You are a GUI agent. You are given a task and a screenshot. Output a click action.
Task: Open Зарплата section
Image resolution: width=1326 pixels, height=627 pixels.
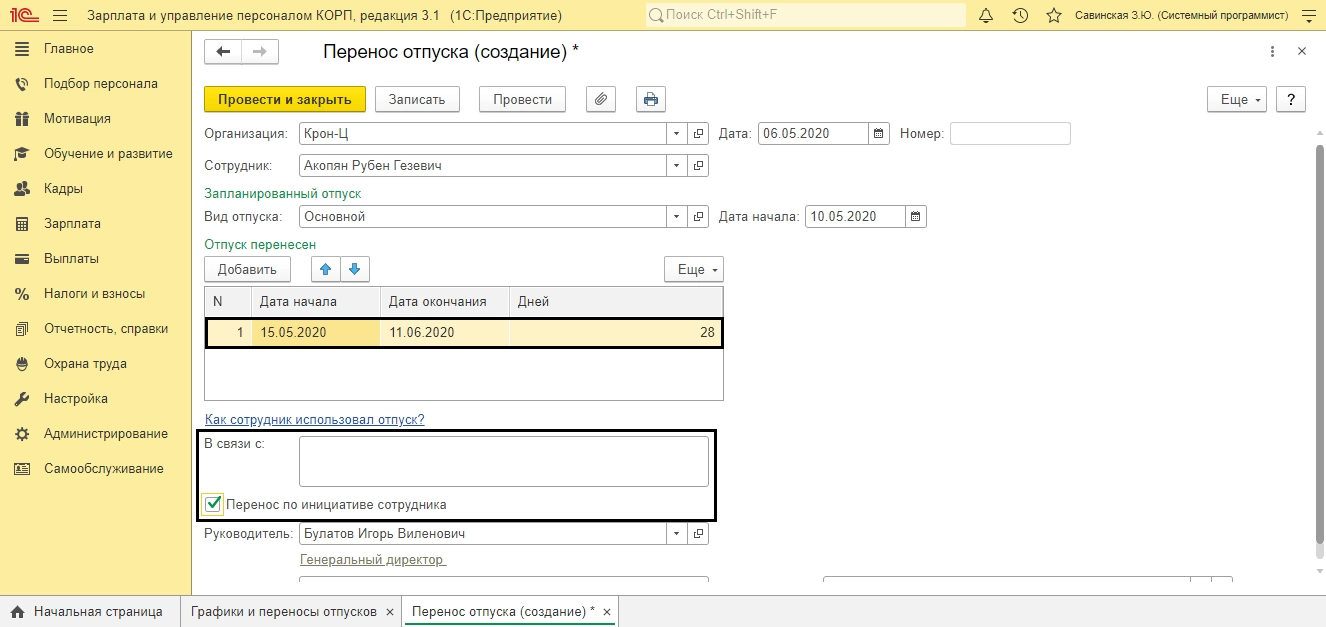72,224
